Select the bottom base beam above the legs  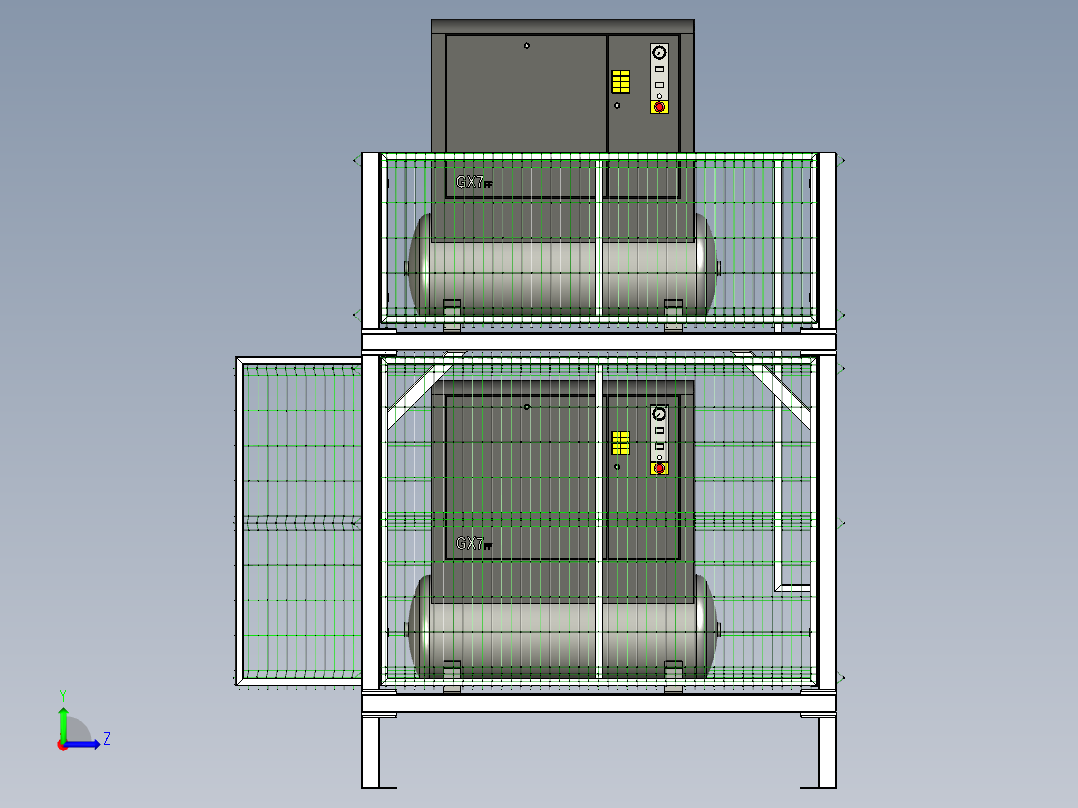[x=599, y=703]
